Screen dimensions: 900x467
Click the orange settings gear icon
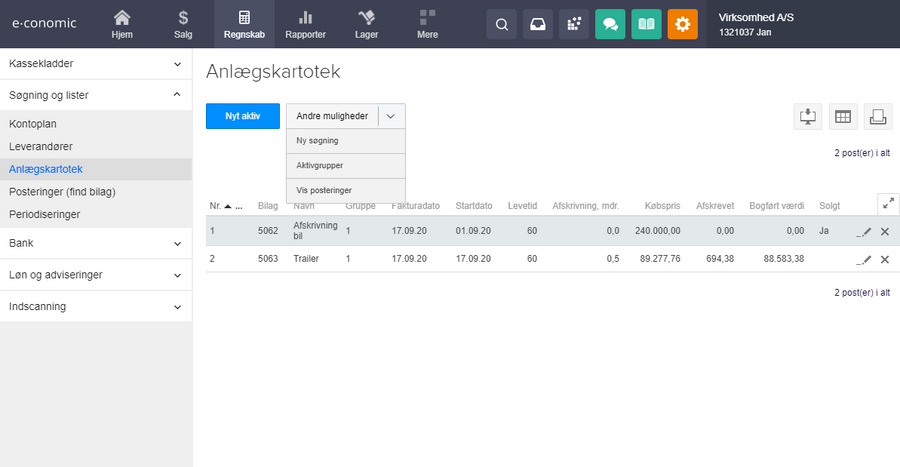(682, 24)
